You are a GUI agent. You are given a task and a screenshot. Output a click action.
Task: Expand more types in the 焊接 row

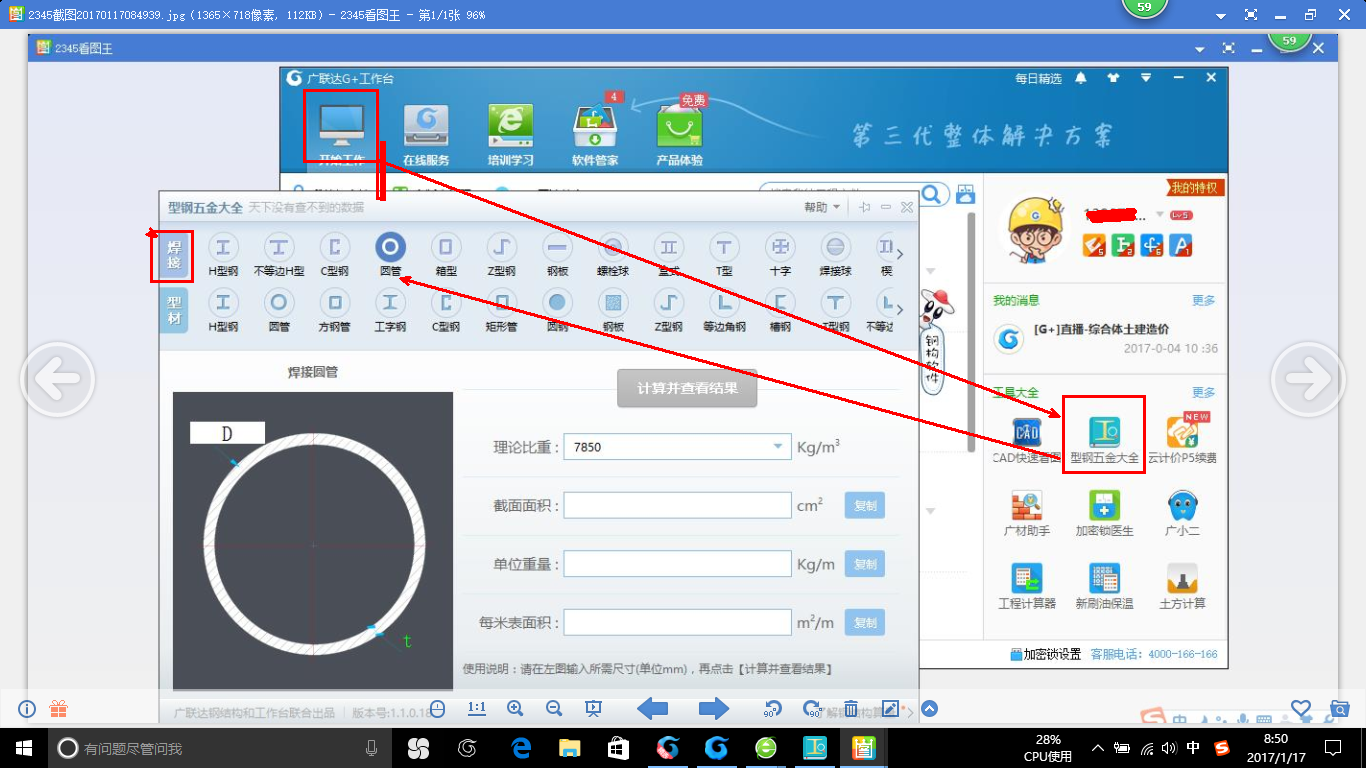[899, 254]
